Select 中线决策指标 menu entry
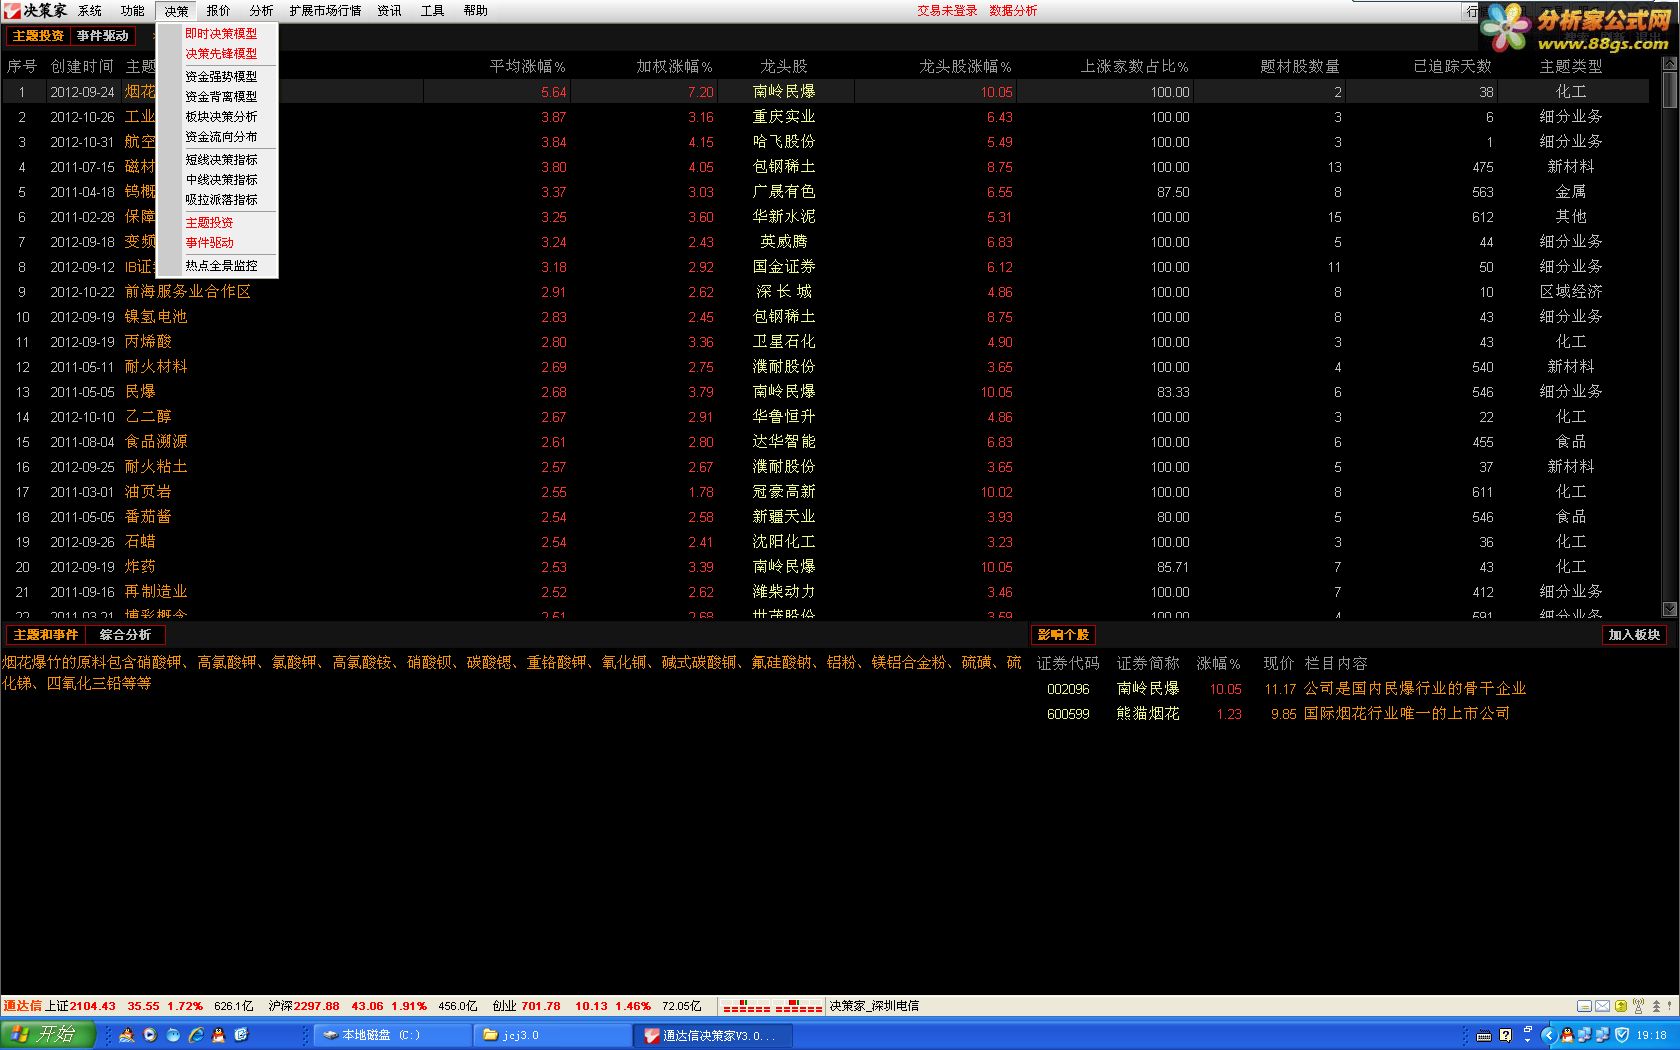This screenshot has width=1680, height=1050. [218, 180]
